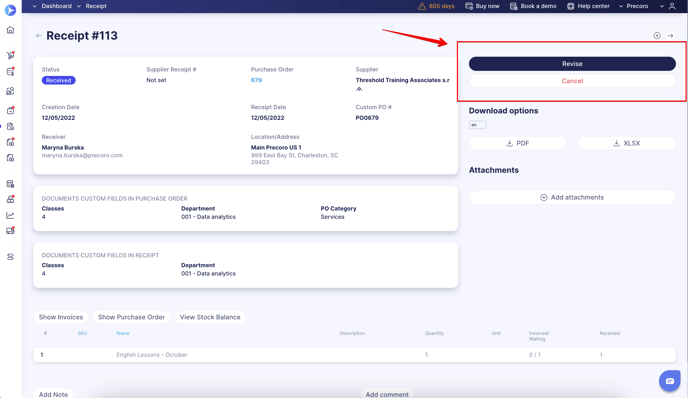This screenshot has width=688, height=398.
Task: Open the user profile icon
Action: (672, 6)
